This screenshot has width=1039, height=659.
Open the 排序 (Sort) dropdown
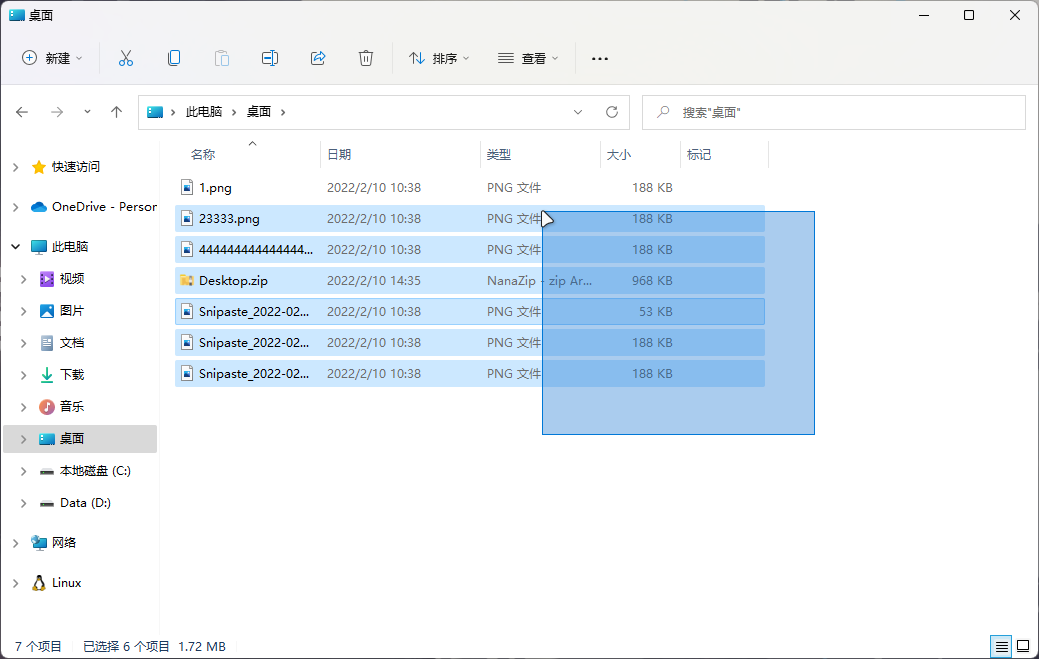[x=439, y=58]
